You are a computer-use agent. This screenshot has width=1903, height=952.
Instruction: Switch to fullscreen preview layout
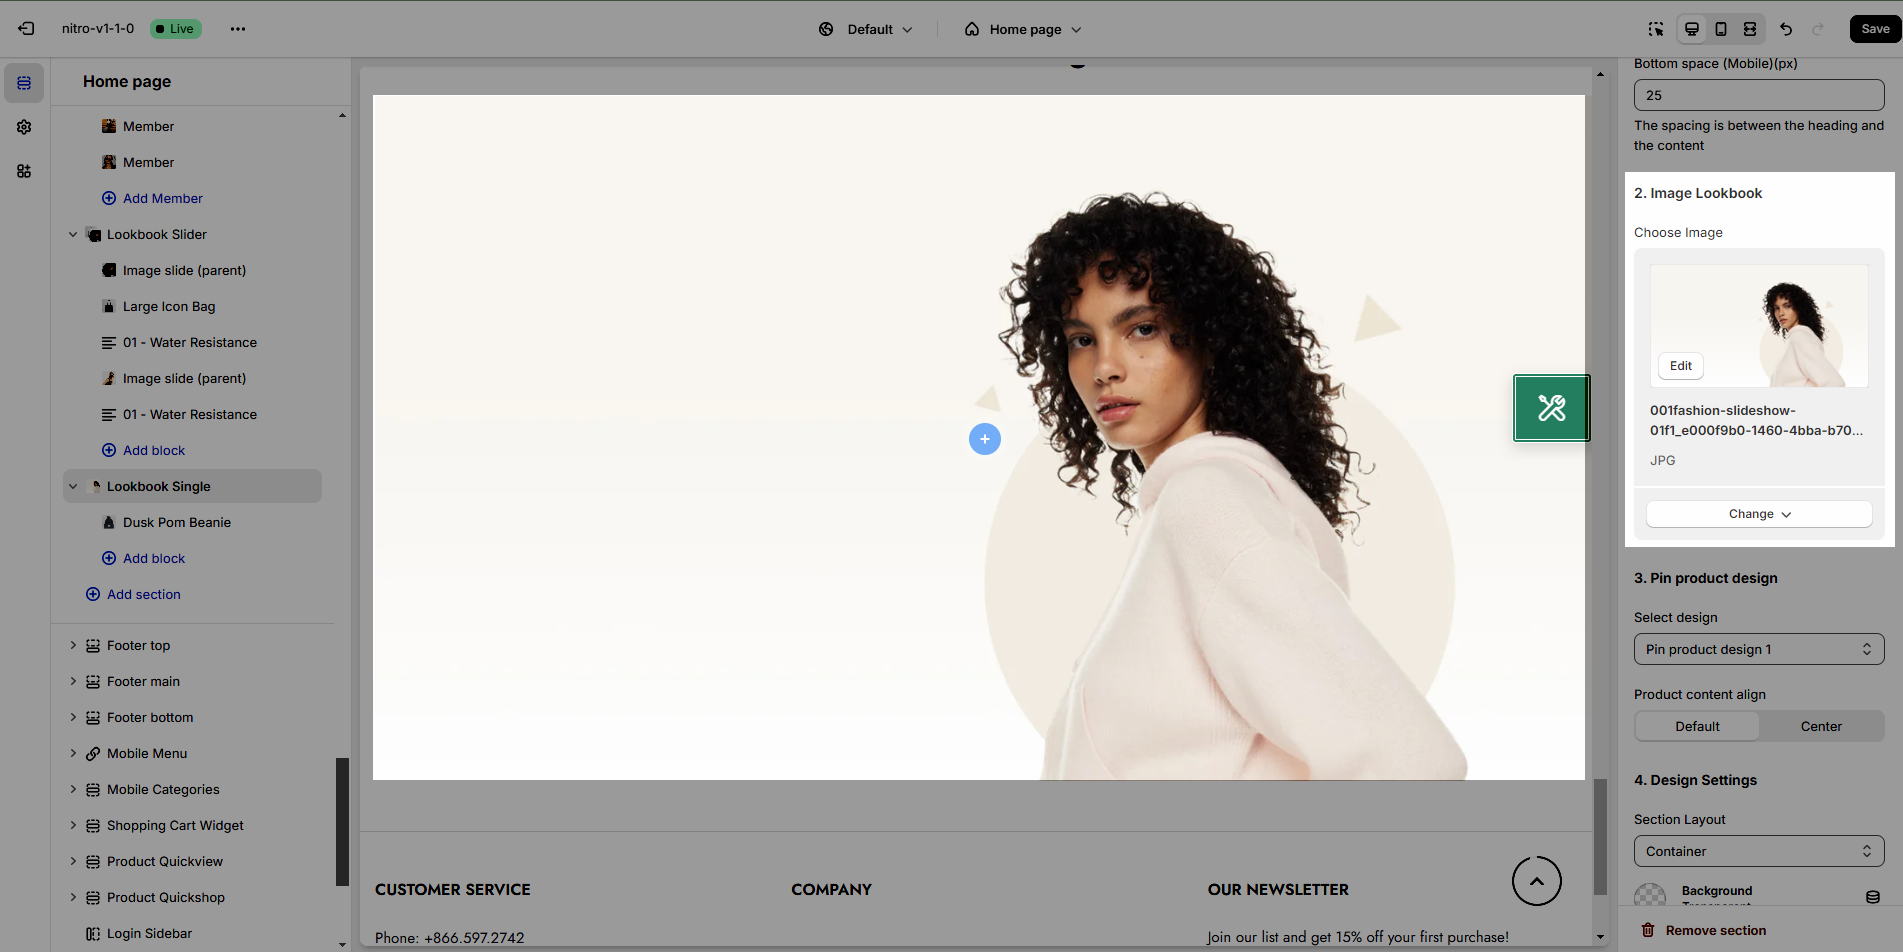click(x=1750, y=29)
